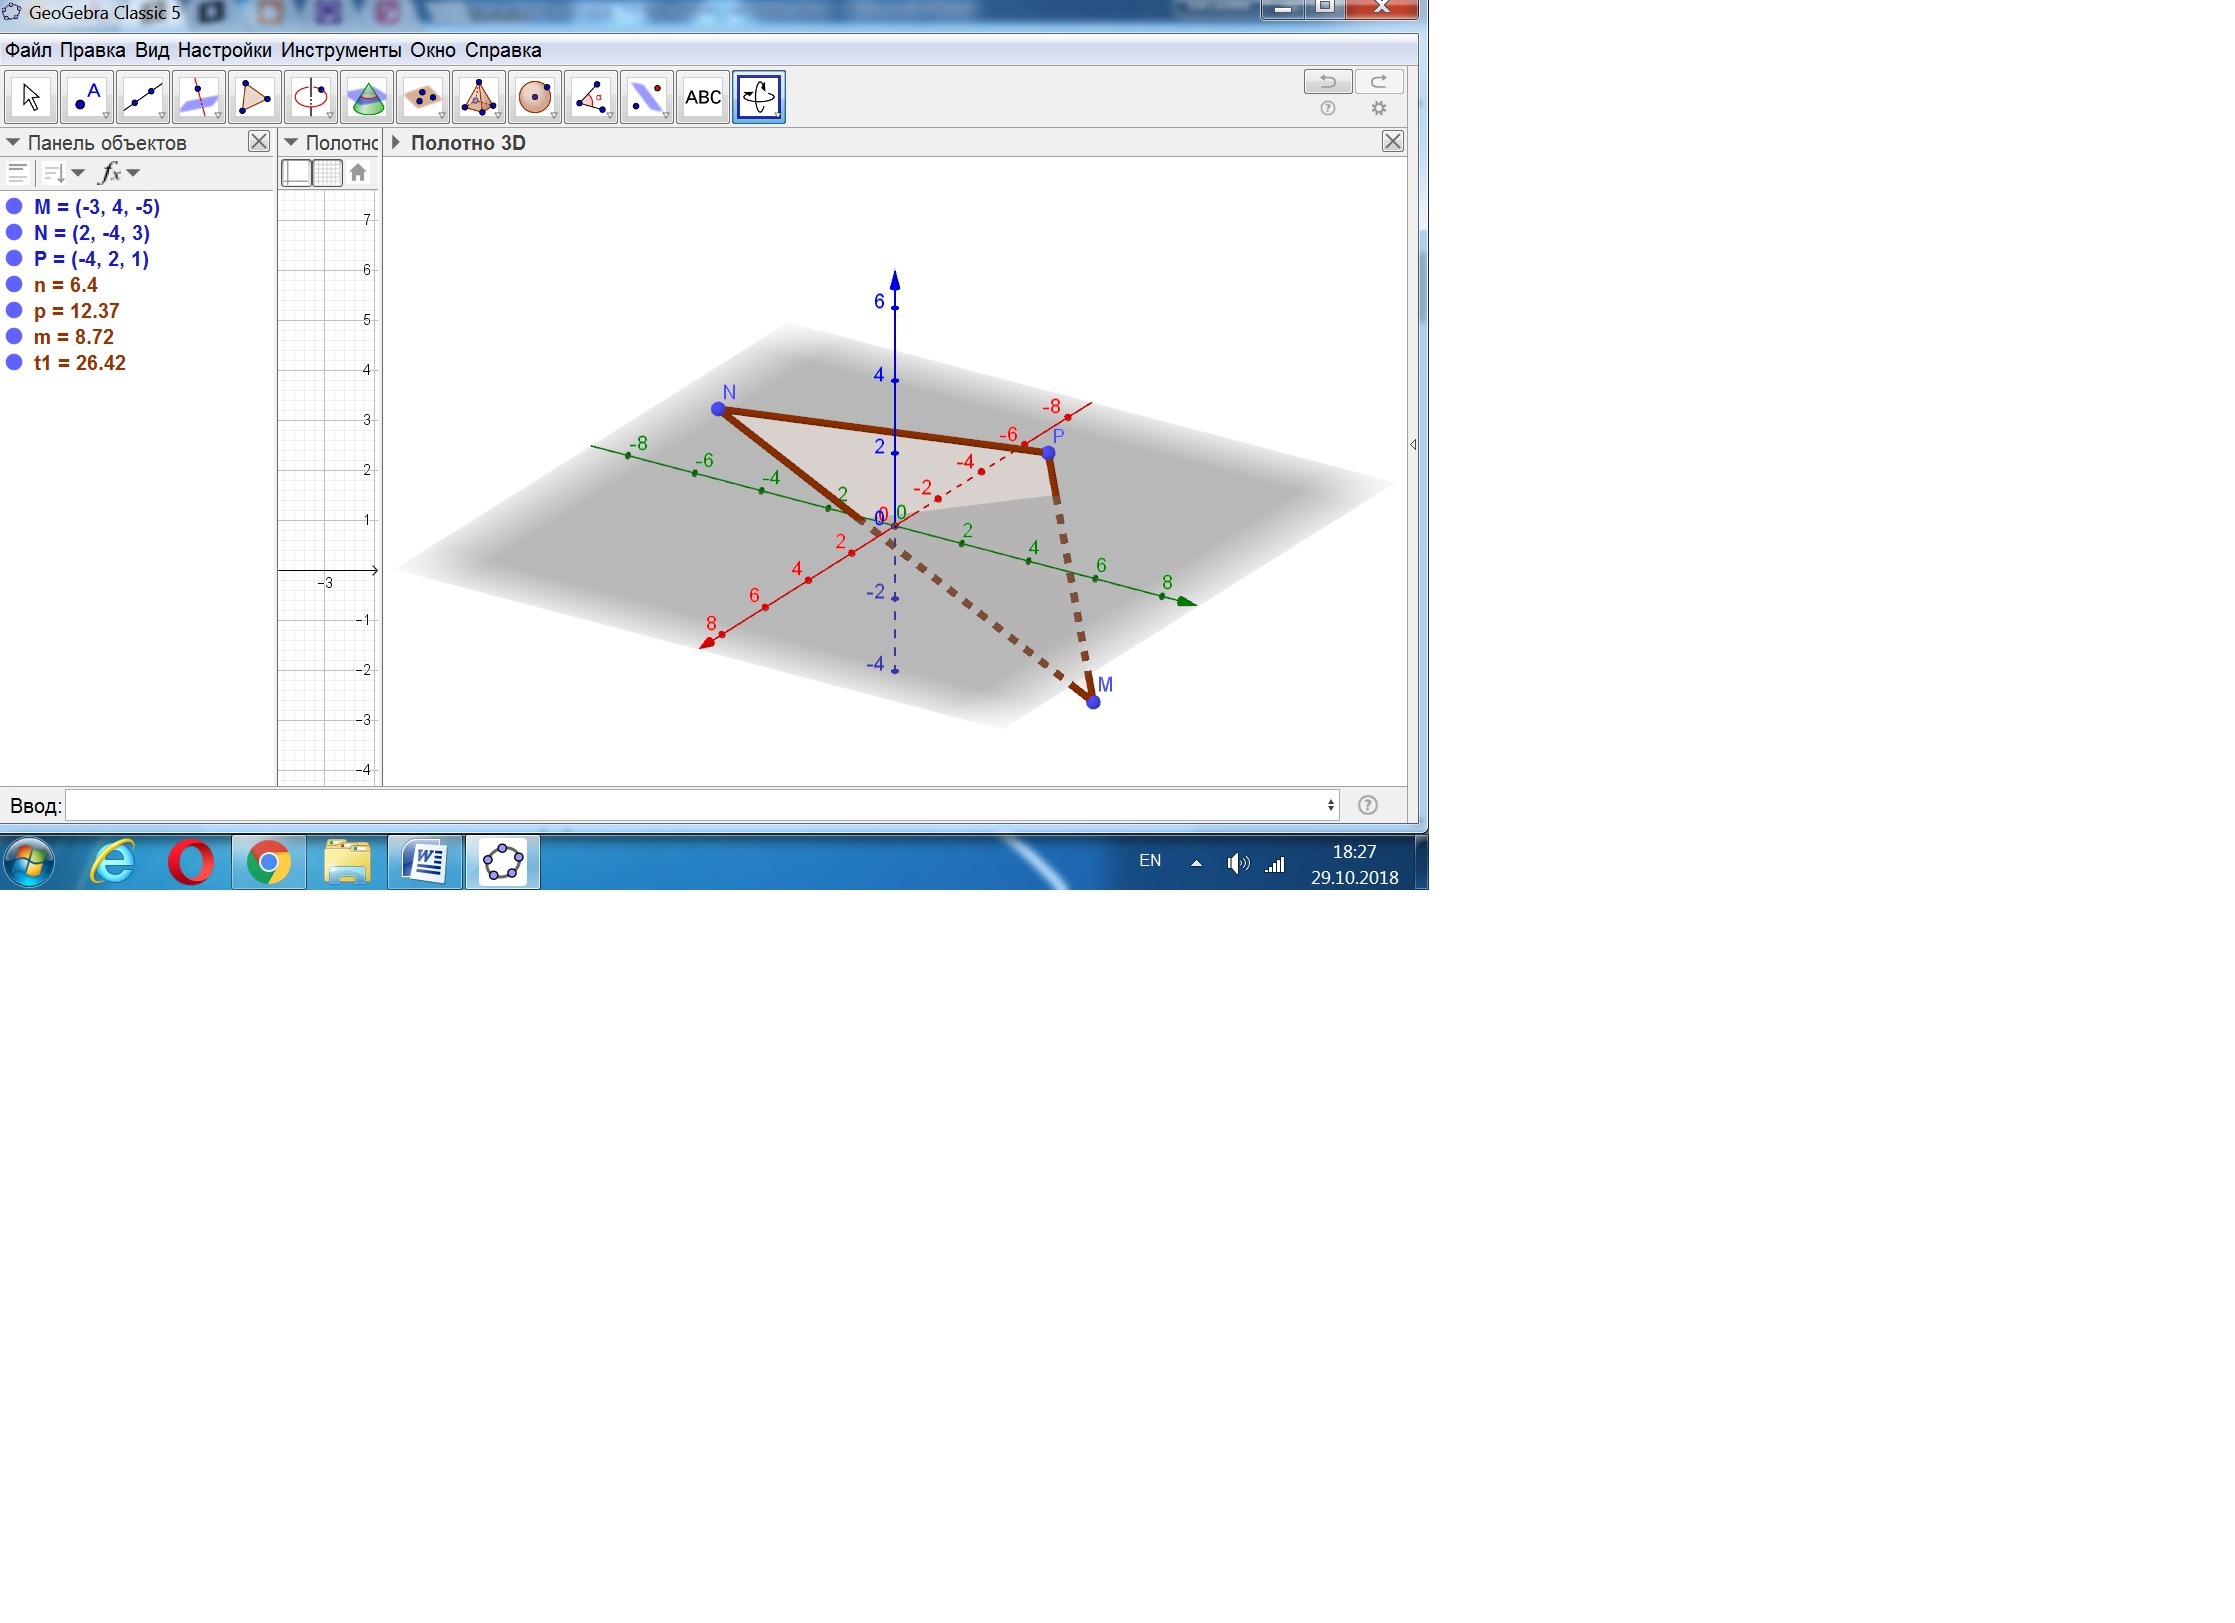Expand the Полотно 3D style bar triangle
Viewport: 2235px width, 1623px height.
tap(396, 143)
